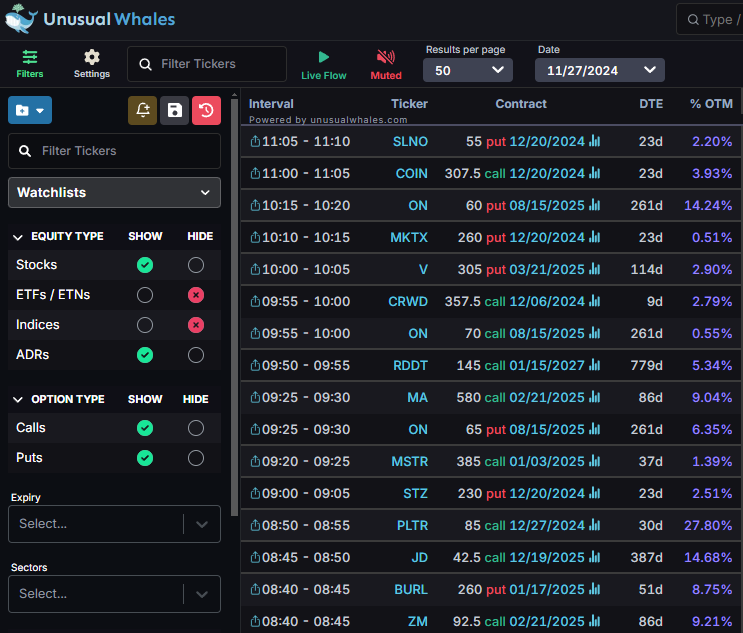Open chart icon for STZ 230 put

click(x=595, y=493)
